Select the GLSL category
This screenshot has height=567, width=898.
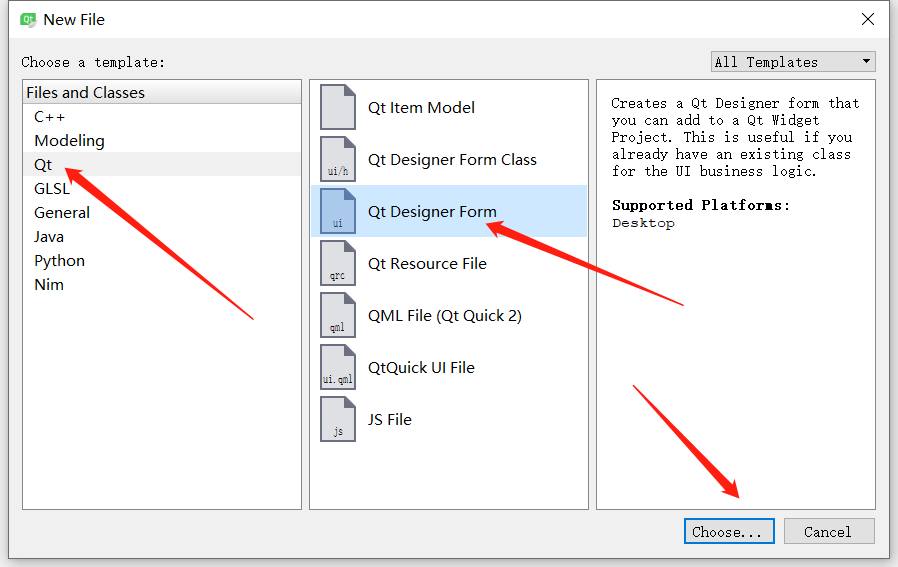(162, 188)
